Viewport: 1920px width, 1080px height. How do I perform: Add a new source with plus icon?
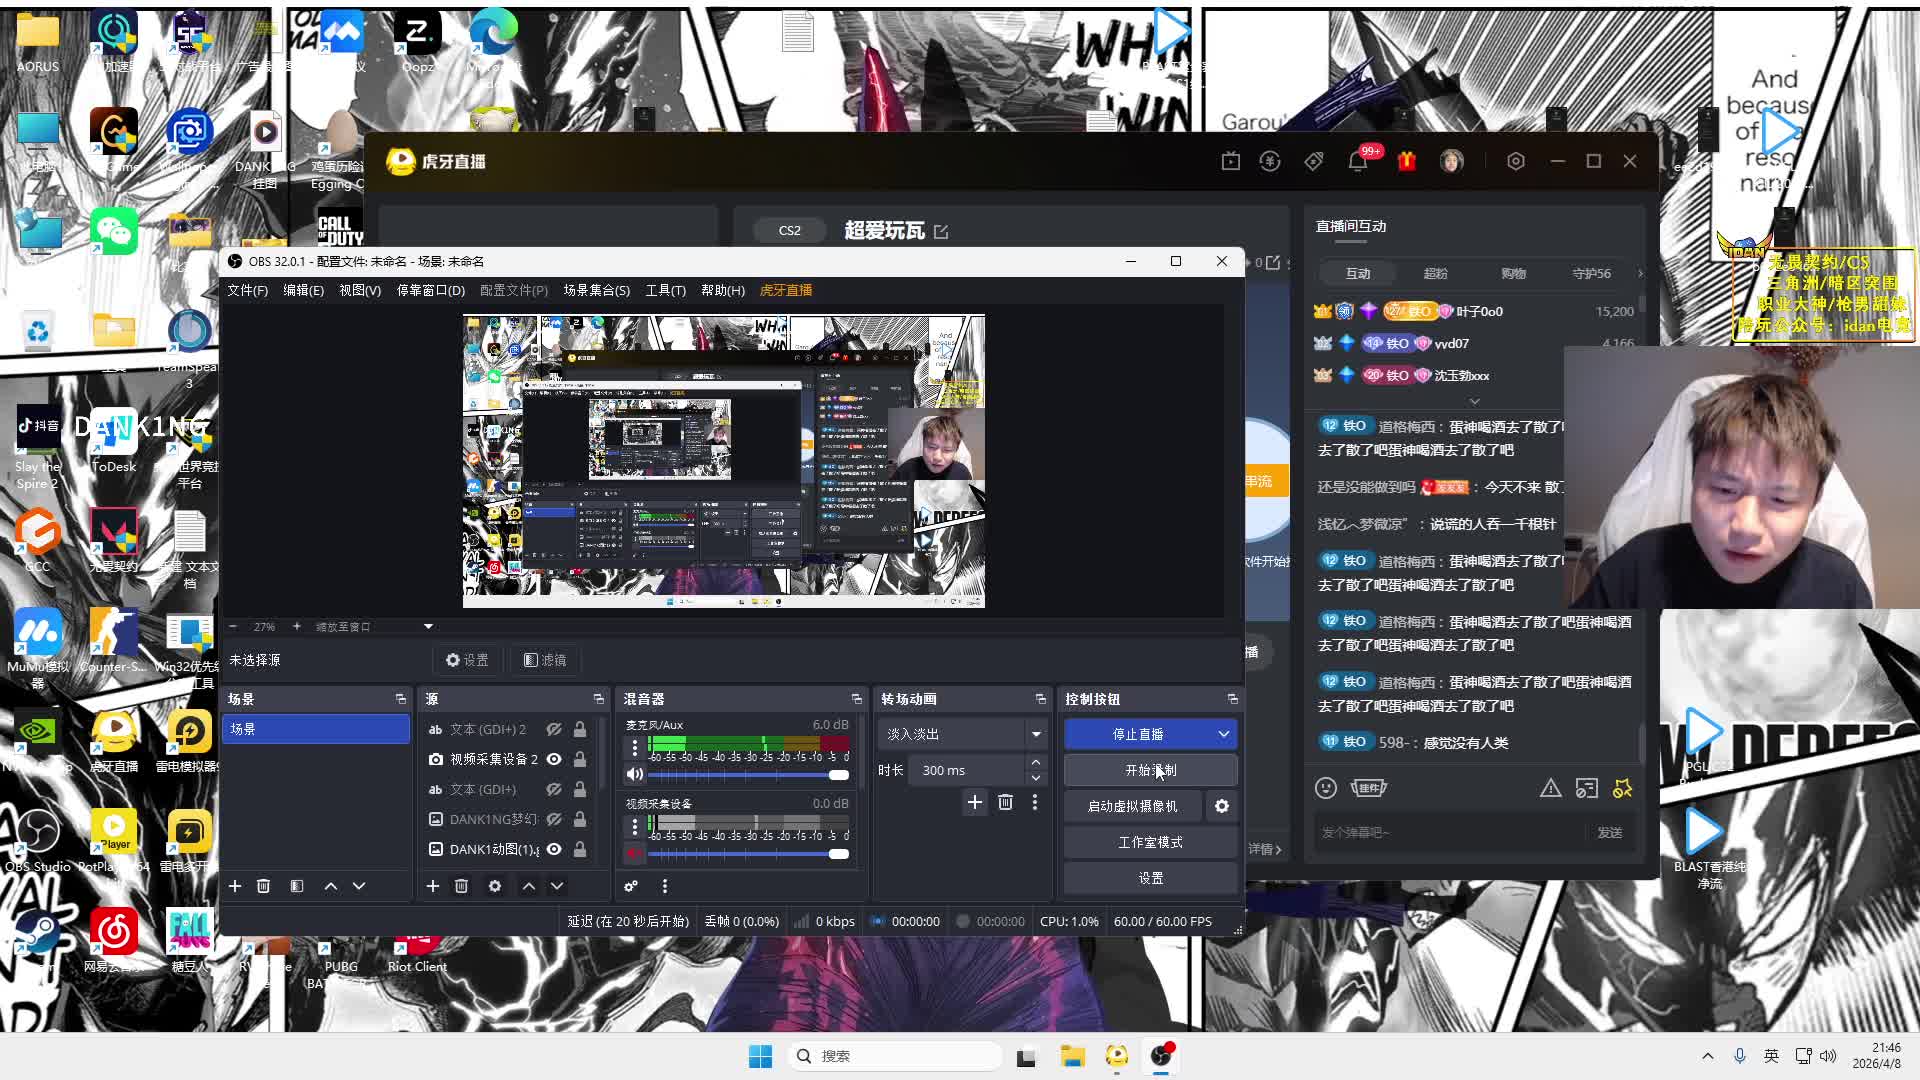point(433,886)
